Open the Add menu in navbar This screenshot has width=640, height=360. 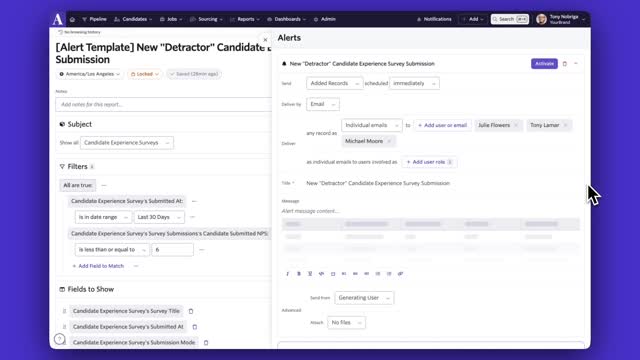(472, 19)
